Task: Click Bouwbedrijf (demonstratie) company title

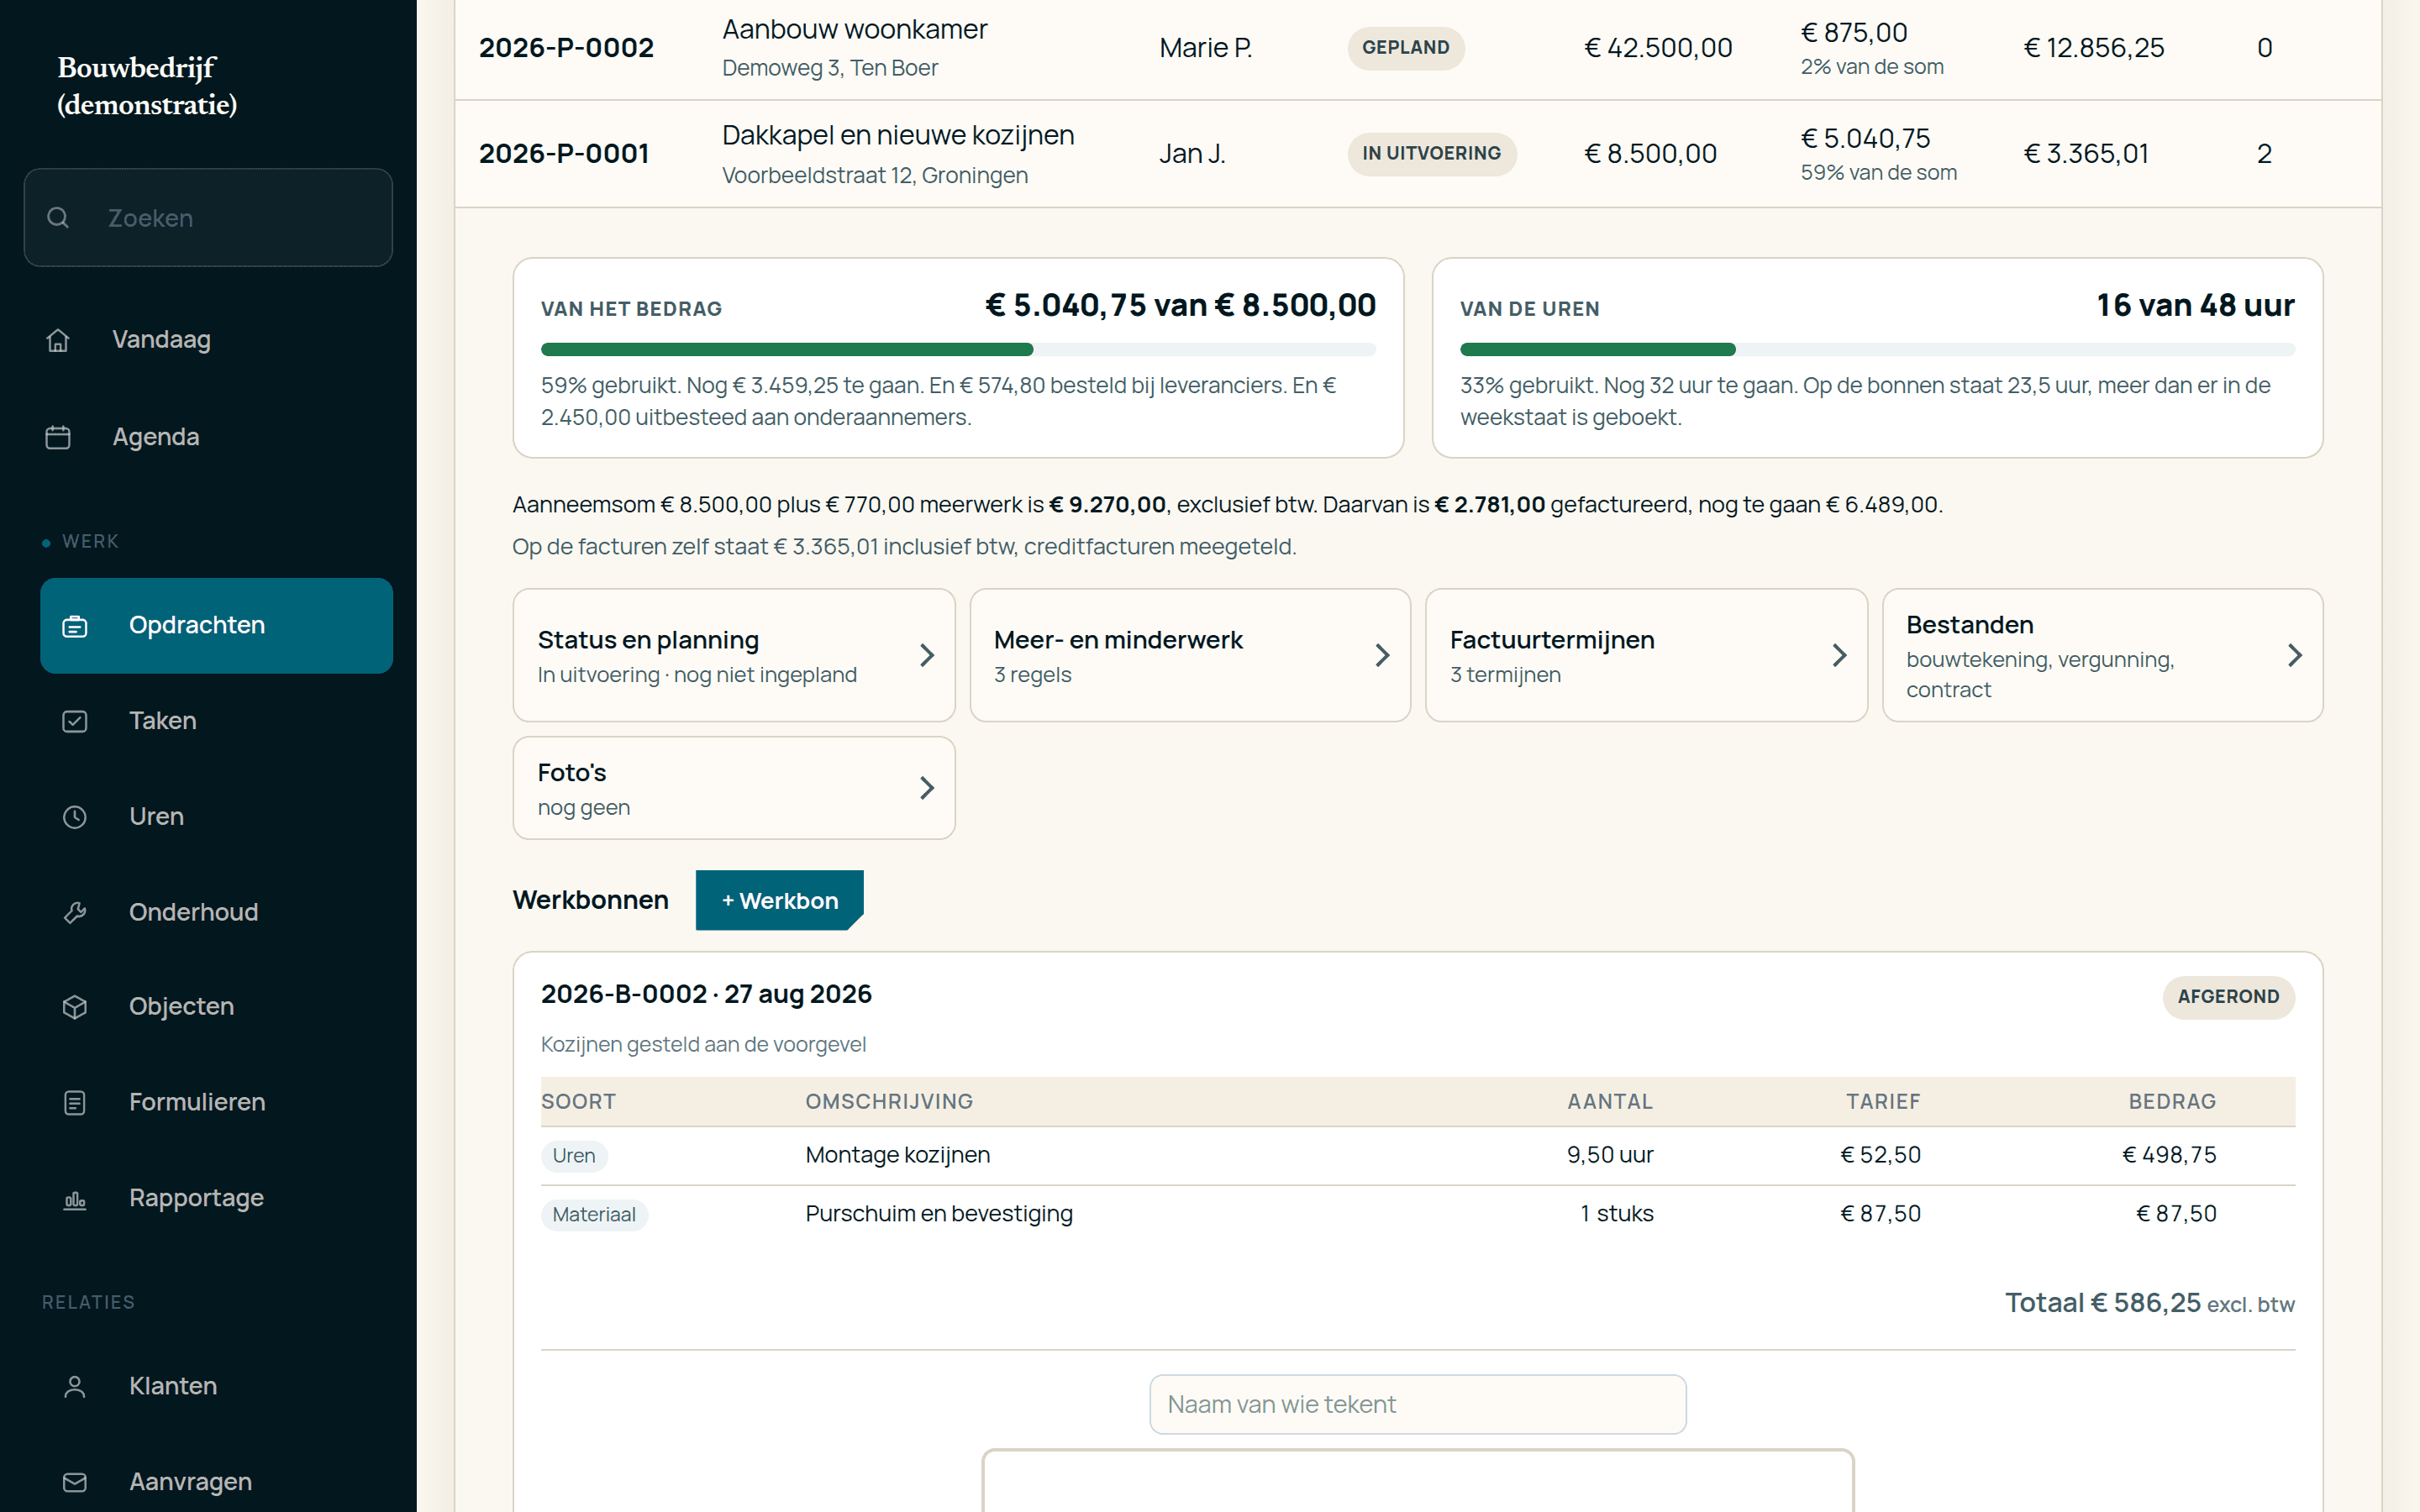Action: 147,86
